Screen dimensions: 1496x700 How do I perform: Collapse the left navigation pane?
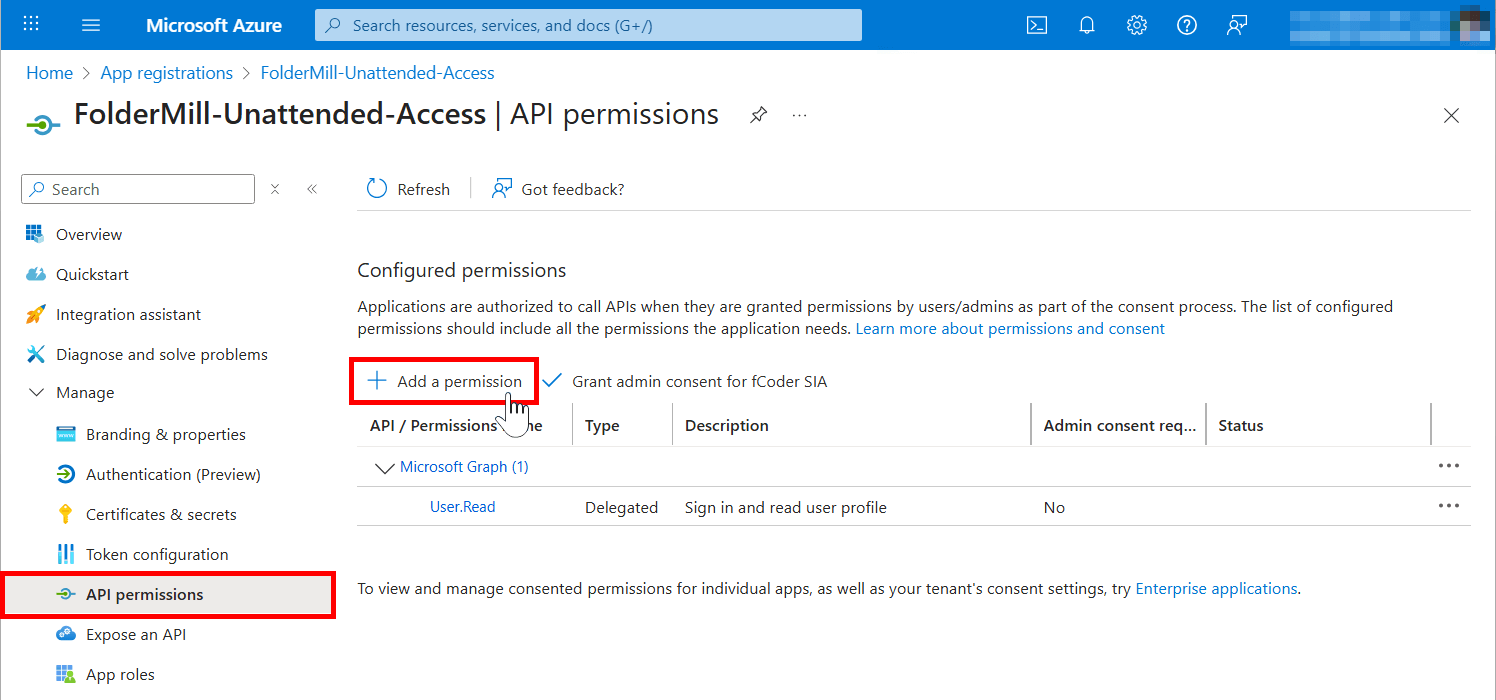click(311, 188)
